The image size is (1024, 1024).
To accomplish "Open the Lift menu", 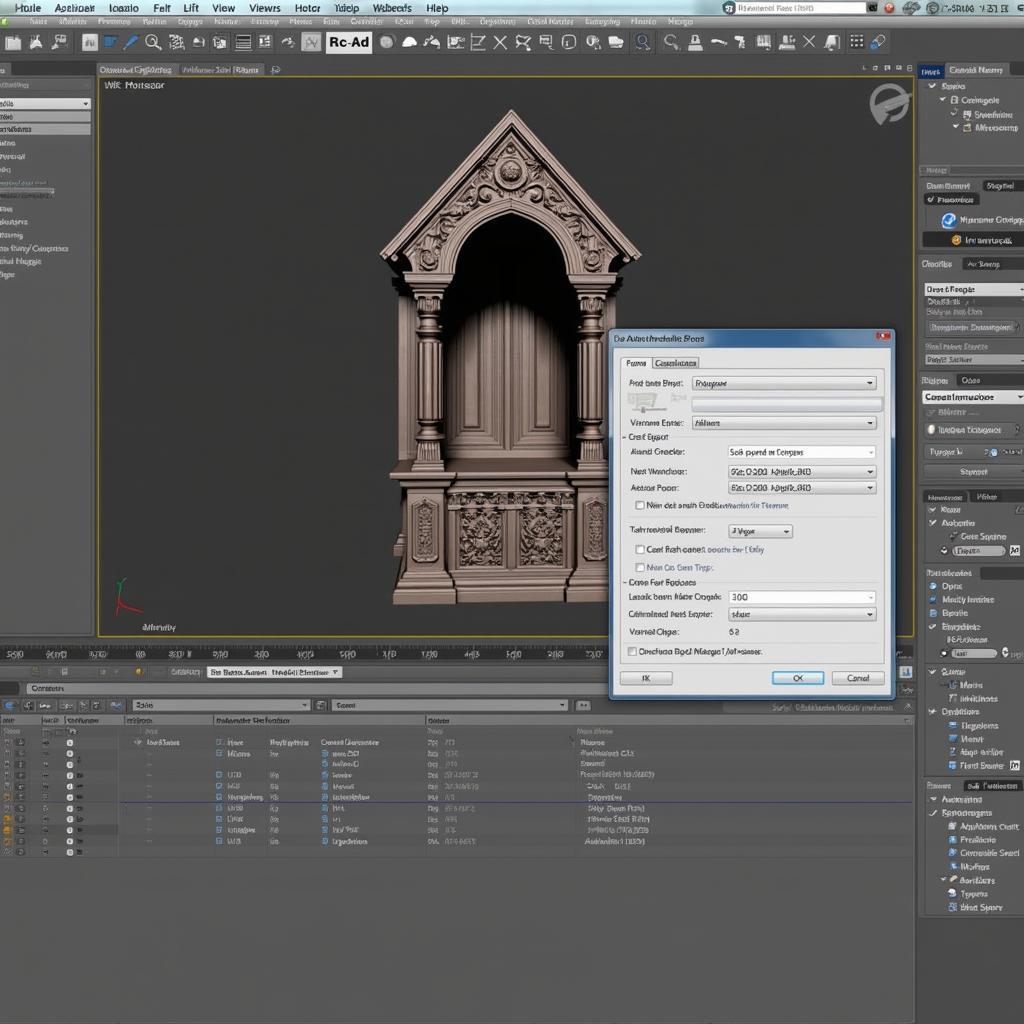I will (x=191, y=8).
